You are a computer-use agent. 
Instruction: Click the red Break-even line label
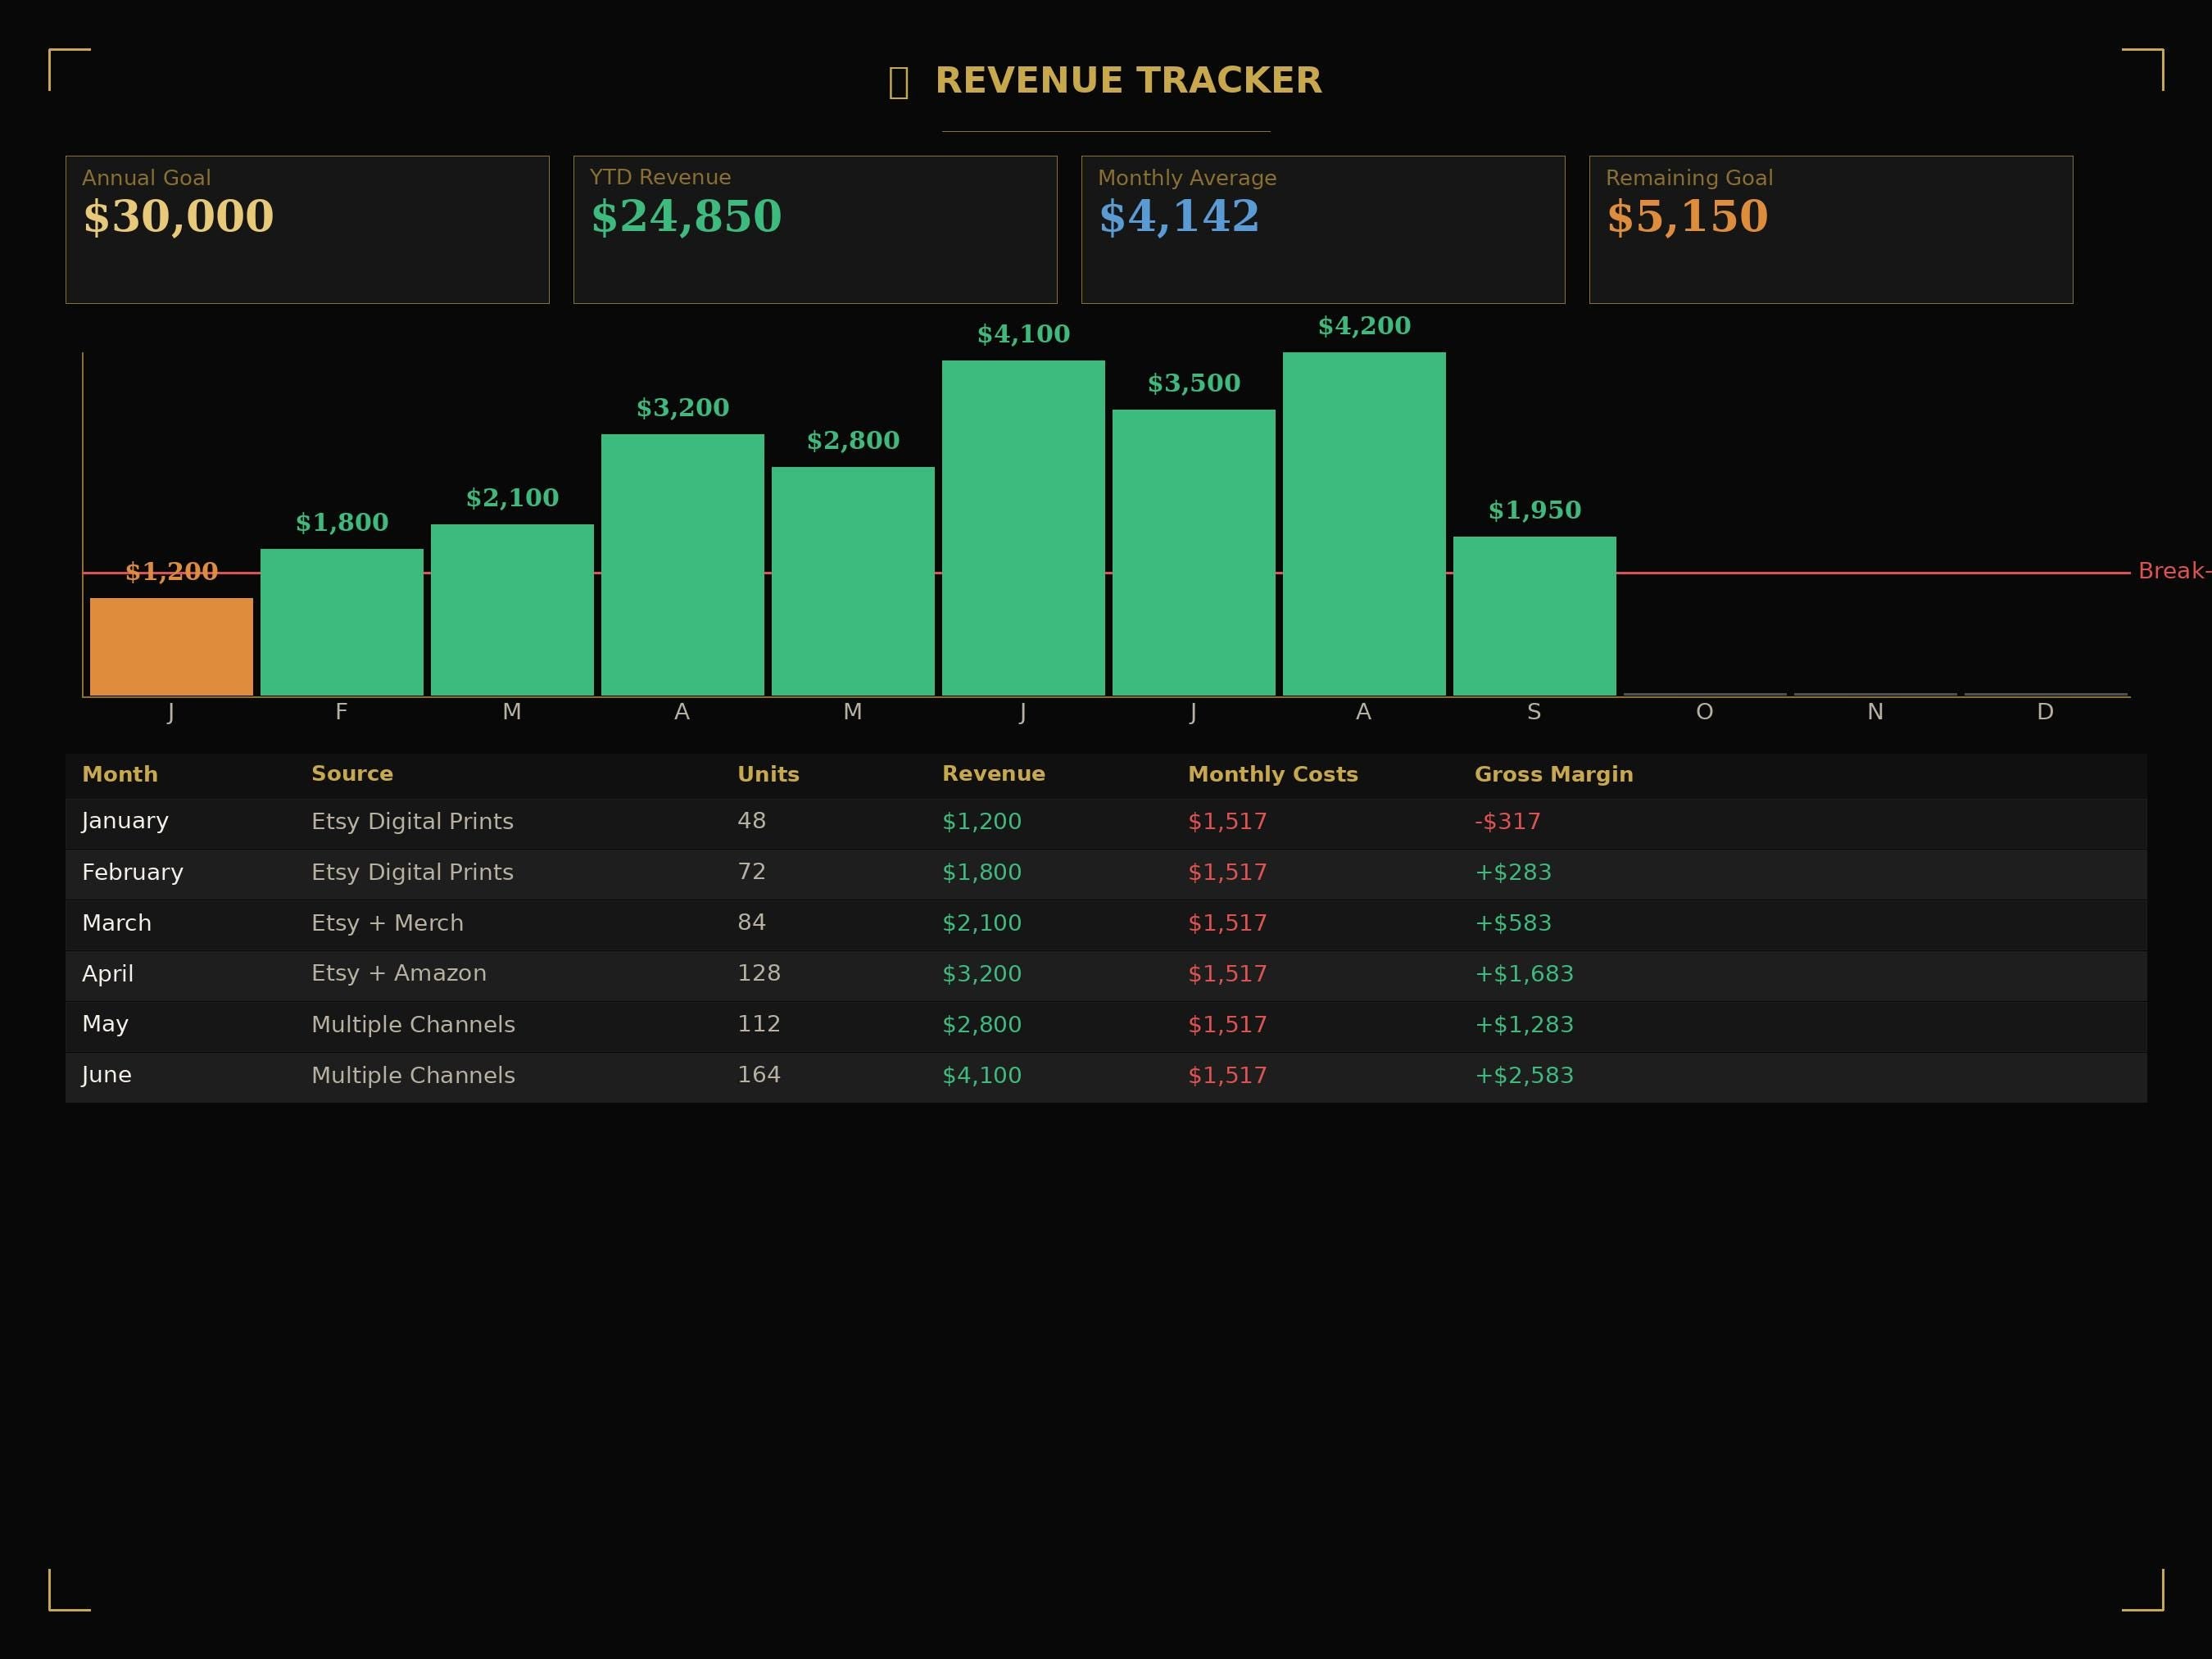2174,571
